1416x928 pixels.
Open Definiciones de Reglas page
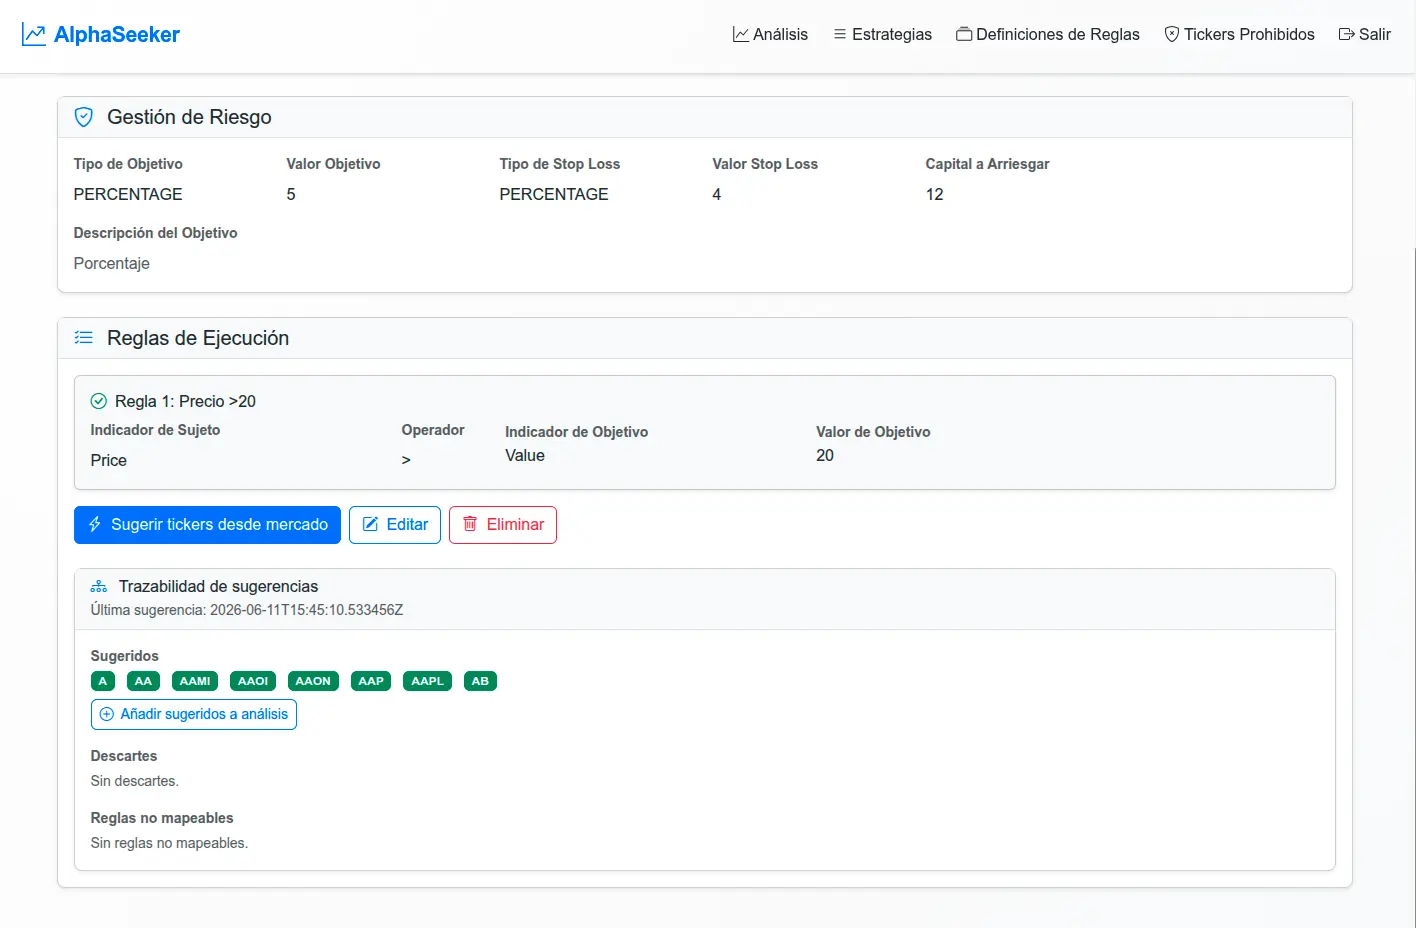point(1048,34)
